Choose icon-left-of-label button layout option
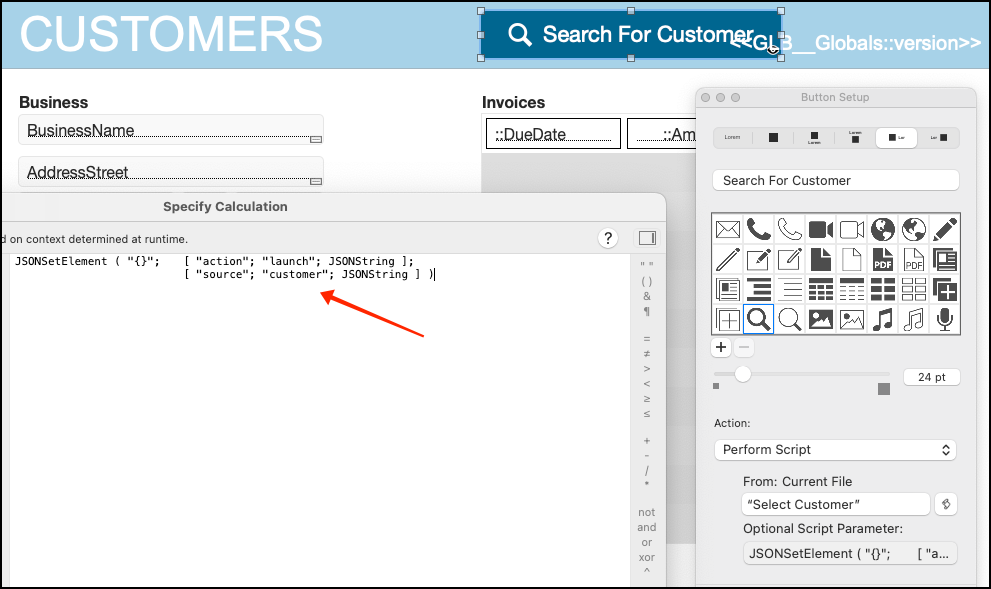Image resolution: width=991 pixels, height=589 pixels. [x=896, y=137]
